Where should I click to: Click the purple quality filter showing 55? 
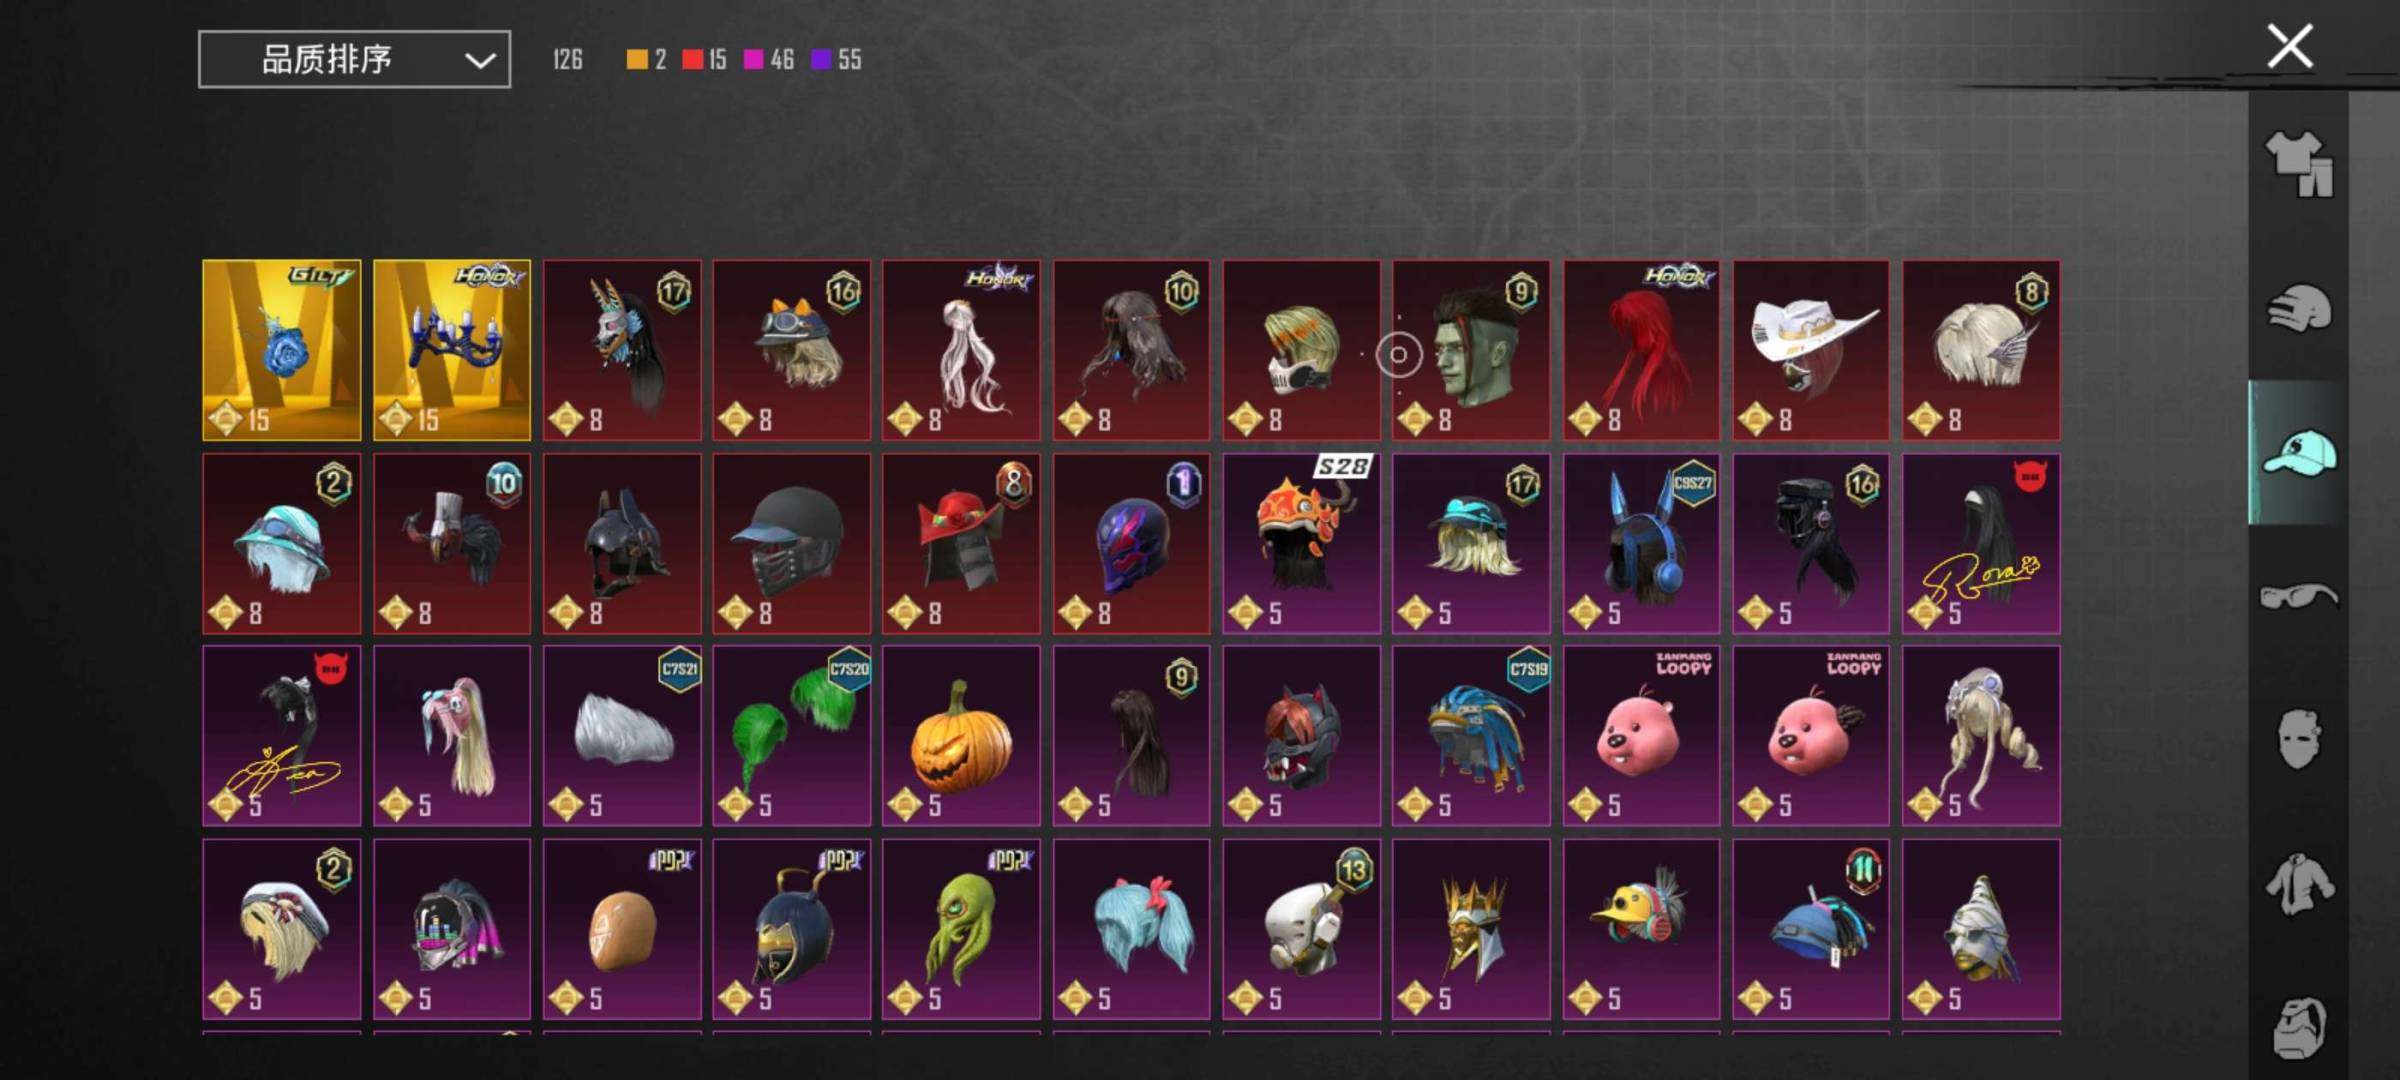(x=835, y=60)
